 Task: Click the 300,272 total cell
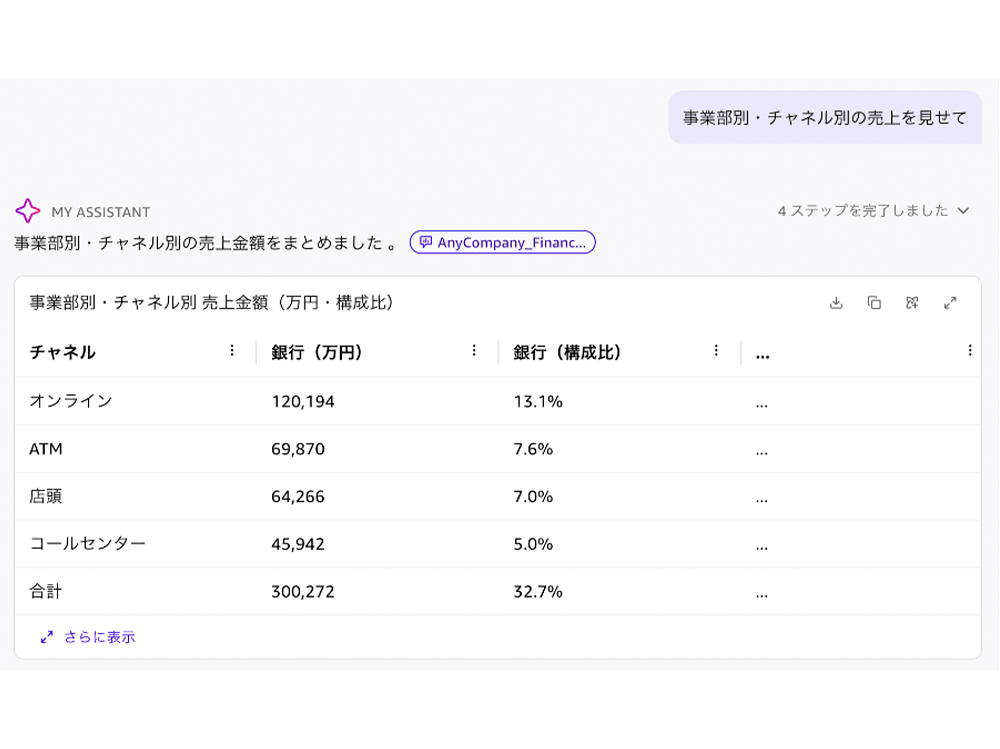[x=303, y=591]
